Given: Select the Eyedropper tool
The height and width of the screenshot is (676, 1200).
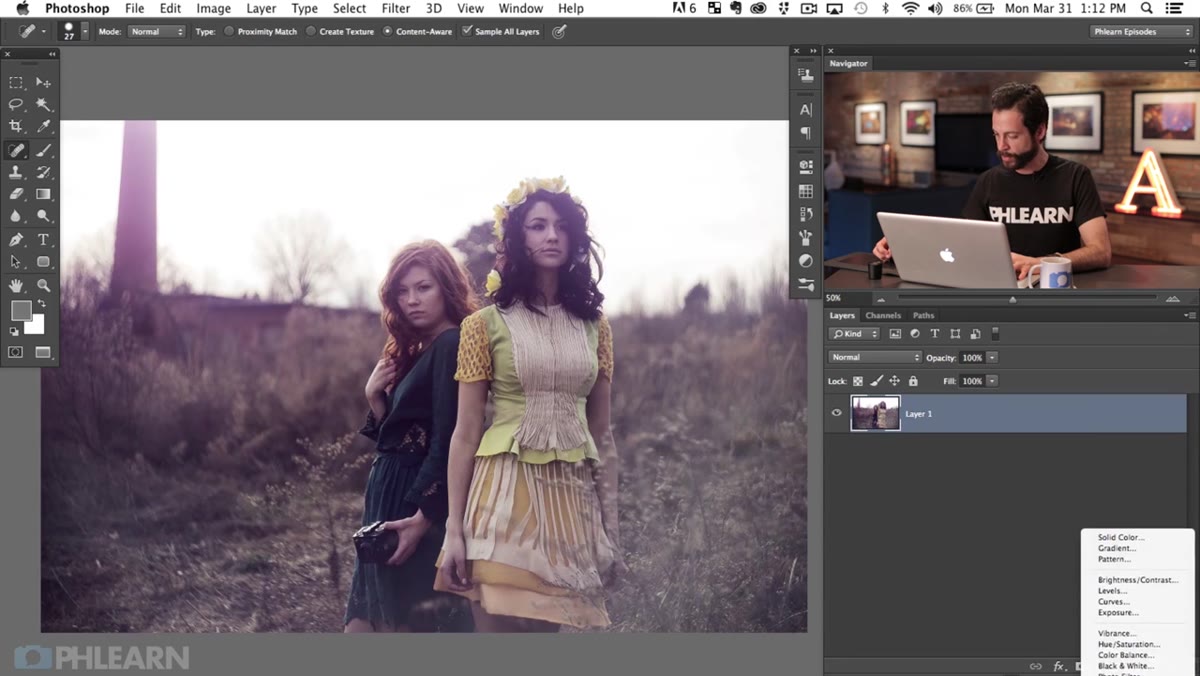Looking at the screenshot, I should point(43,127).
